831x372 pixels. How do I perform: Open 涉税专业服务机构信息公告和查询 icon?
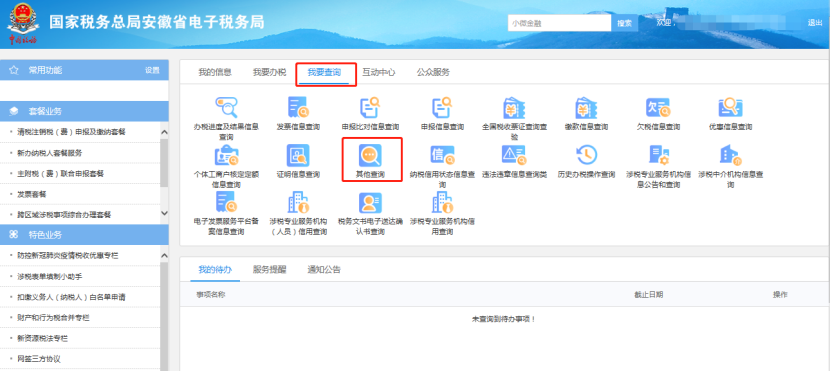tap(658, 155)
